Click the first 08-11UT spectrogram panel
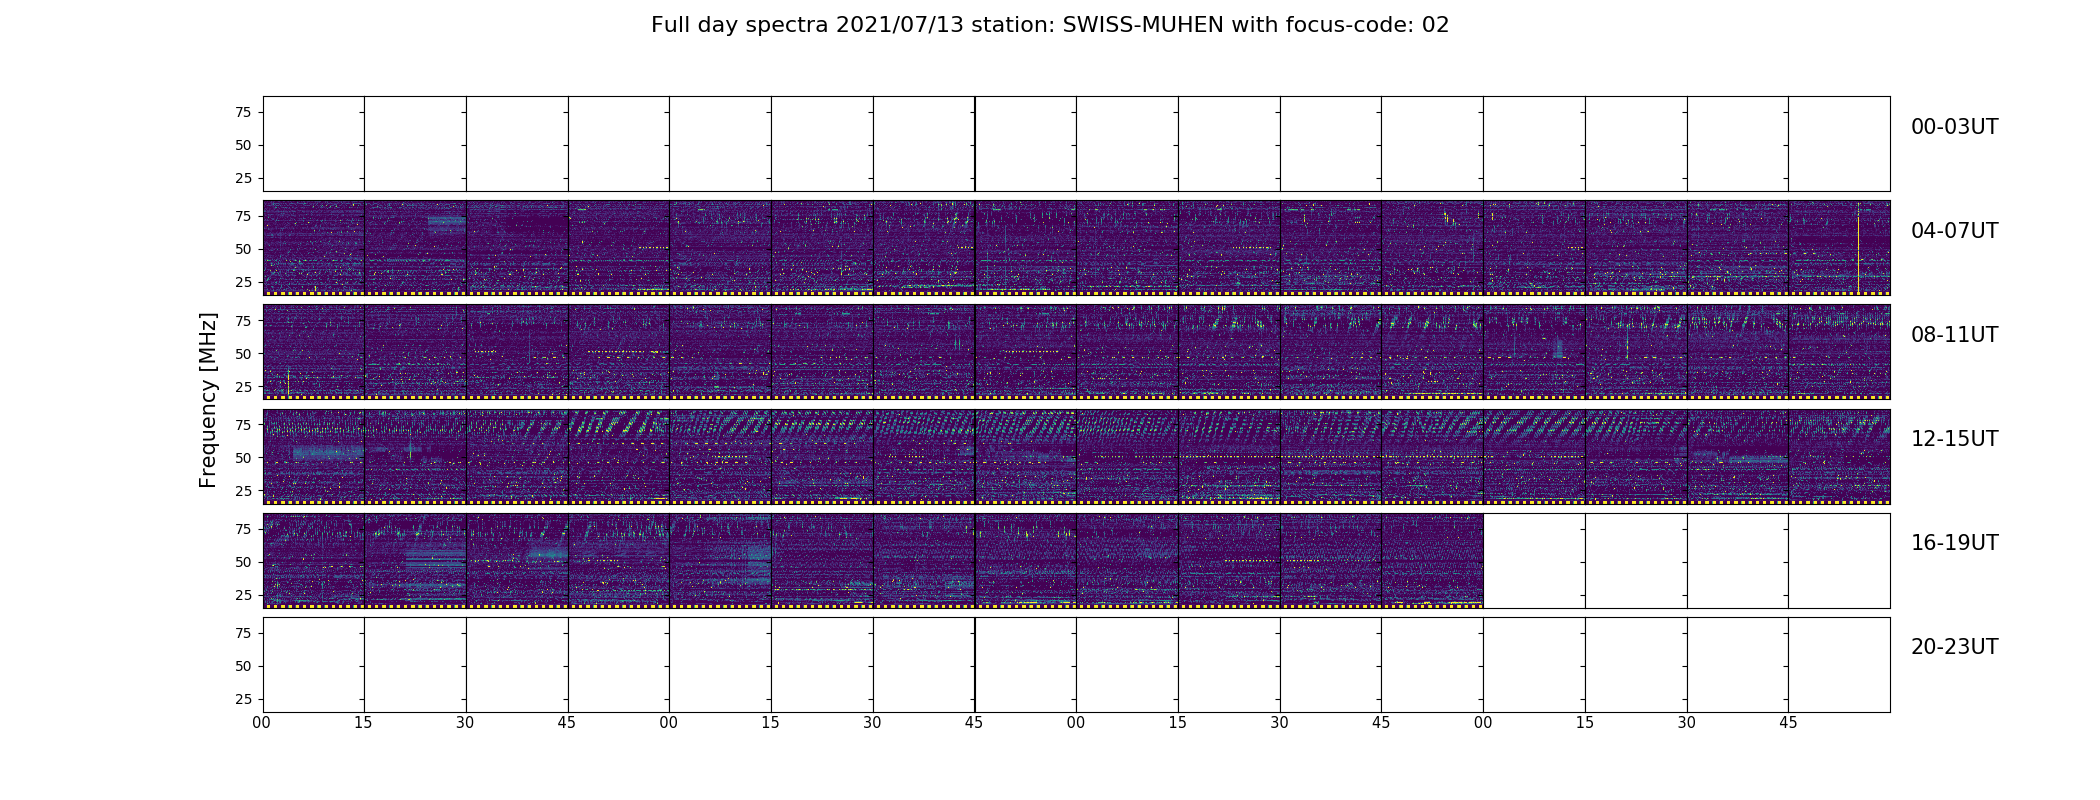Viewport: 2100px width, 800px height. point(314,352)
